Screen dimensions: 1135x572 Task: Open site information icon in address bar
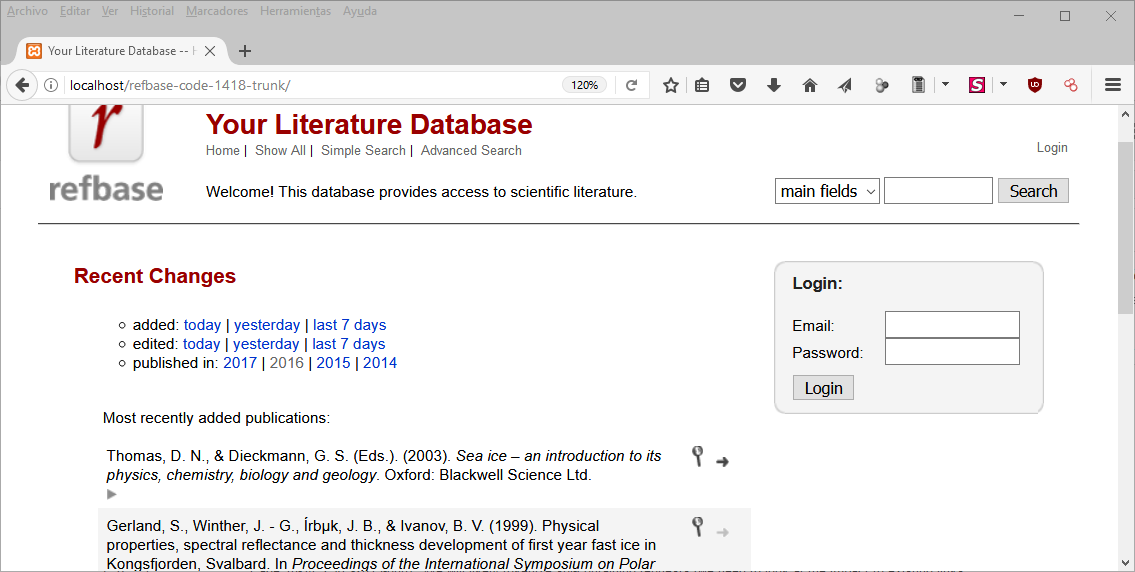click(51, 85)
